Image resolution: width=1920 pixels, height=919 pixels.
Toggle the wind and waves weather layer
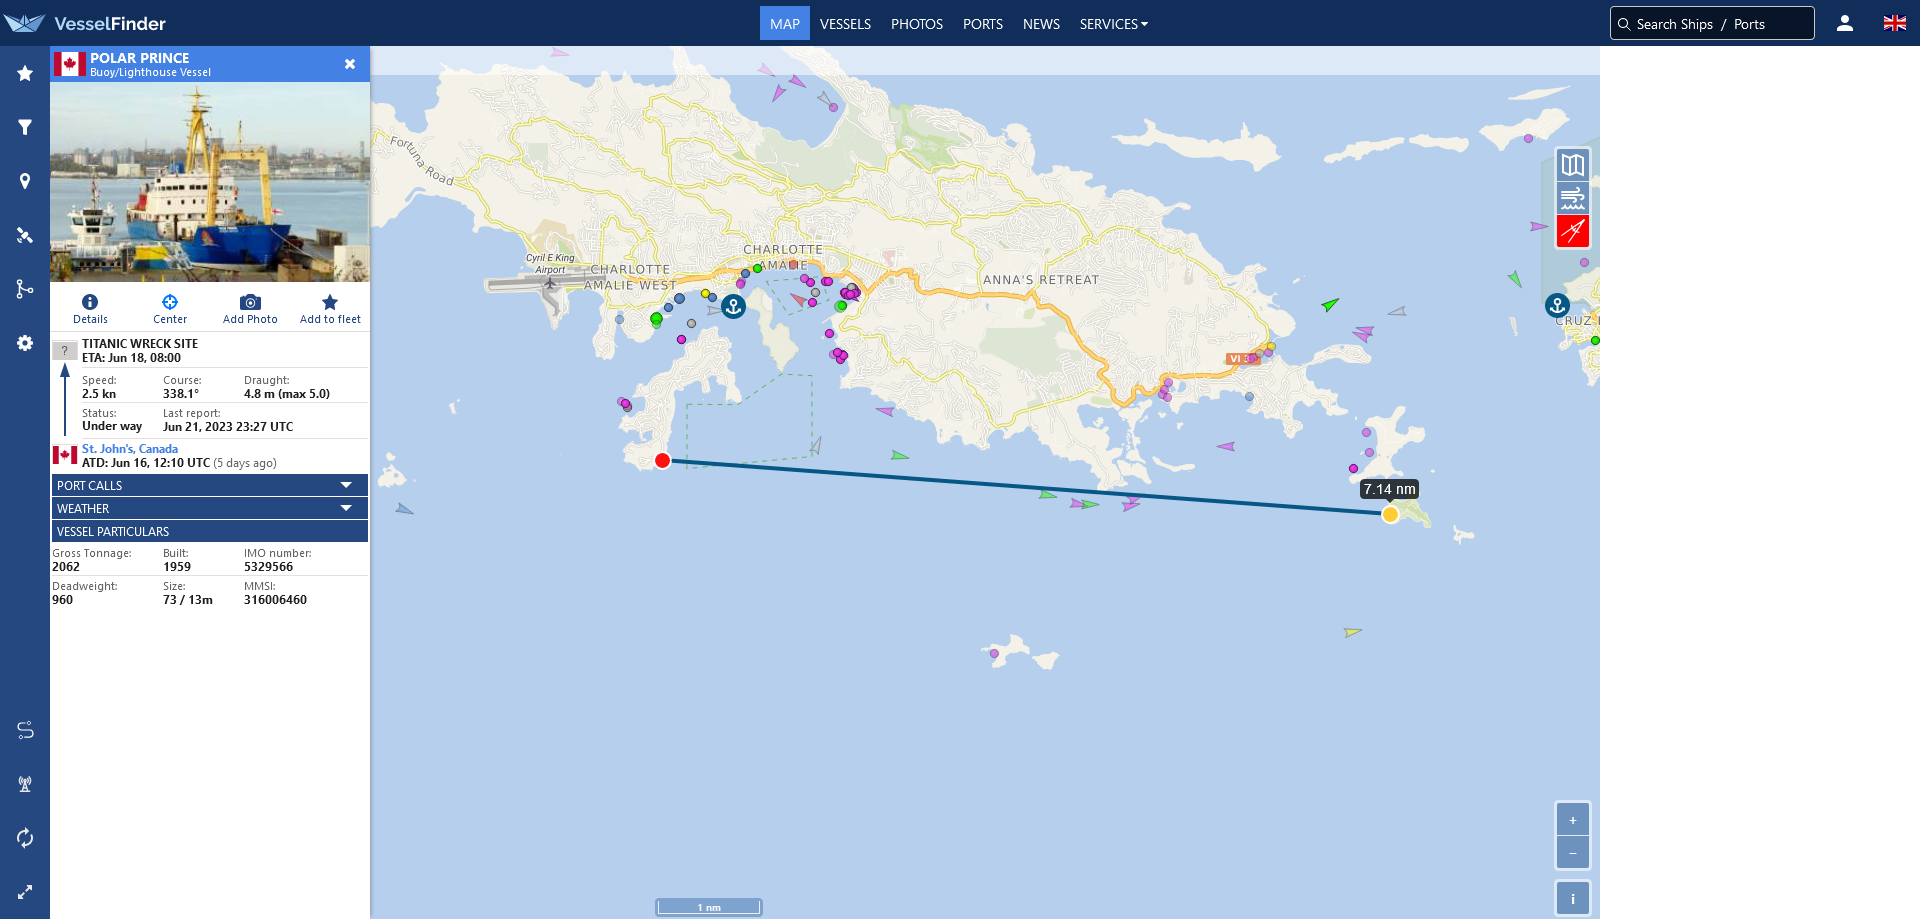pyautogui.click(x=1573, y=198)
